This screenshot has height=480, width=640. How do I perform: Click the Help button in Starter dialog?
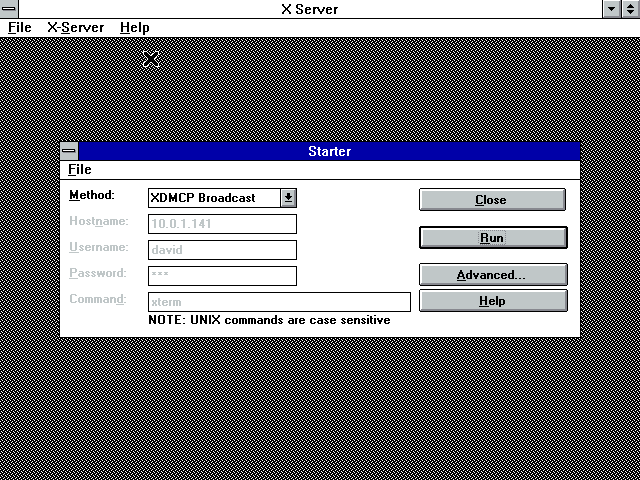click(492, 301)
